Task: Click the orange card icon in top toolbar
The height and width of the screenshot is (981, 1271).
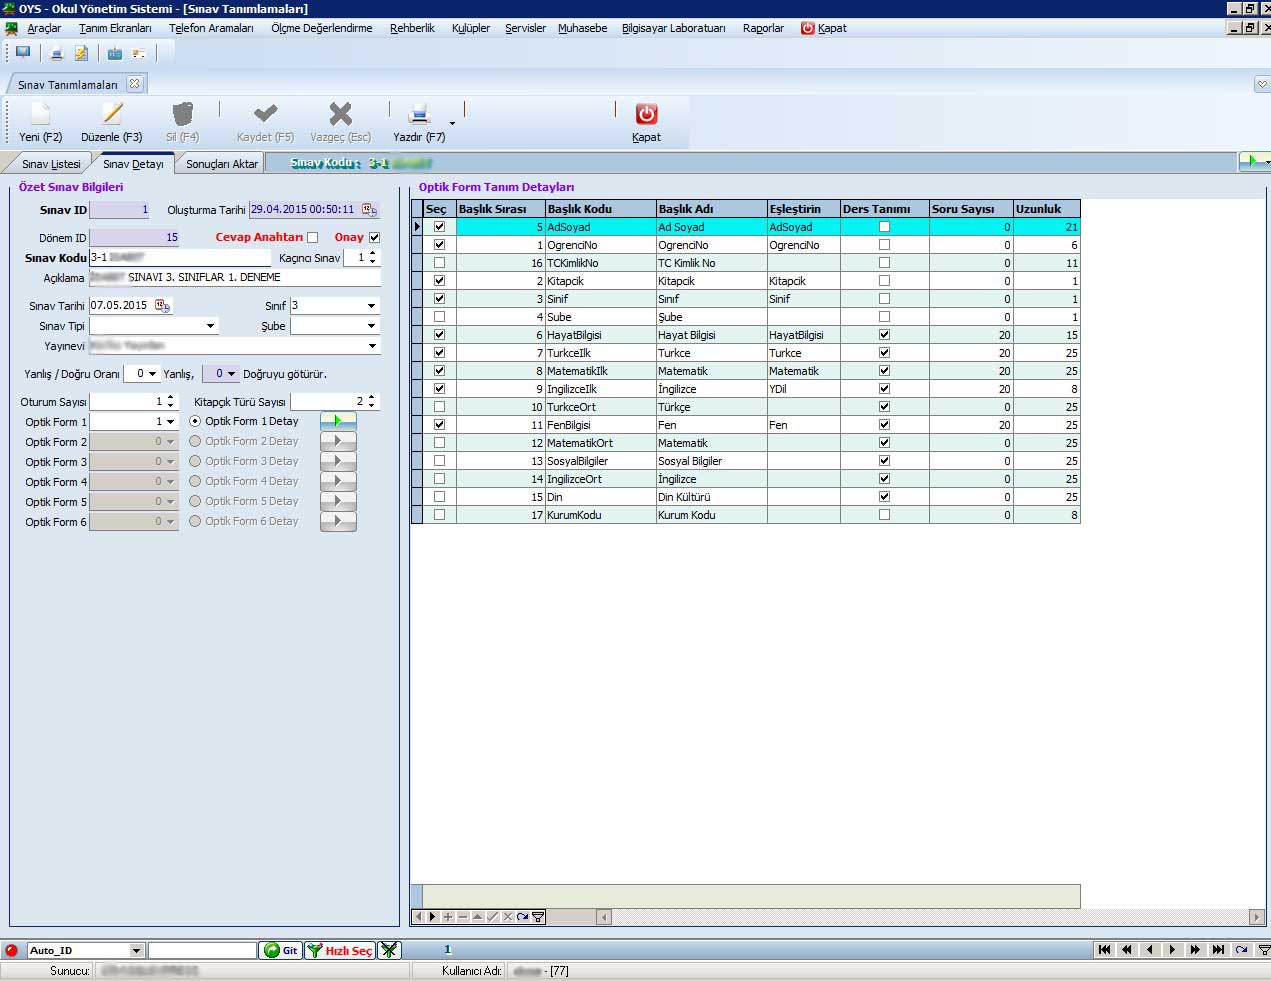Action: click(x=139, y=53)
